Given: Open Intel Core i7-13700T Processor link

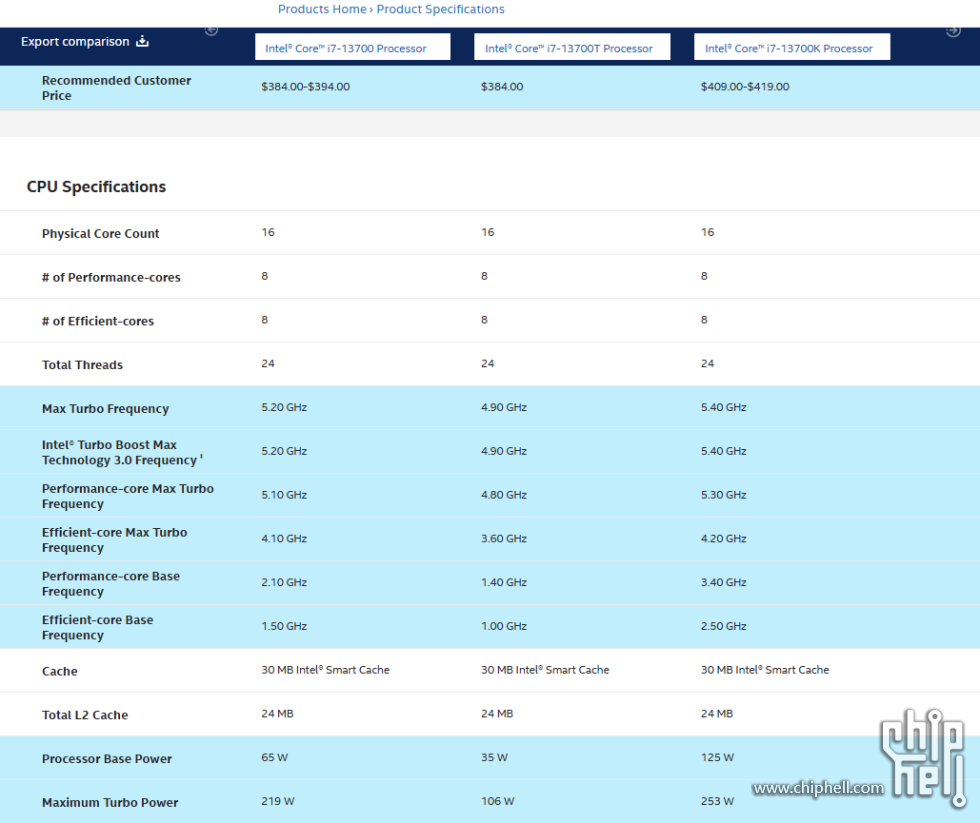Looking at the screenshot, I should [572, 47].
